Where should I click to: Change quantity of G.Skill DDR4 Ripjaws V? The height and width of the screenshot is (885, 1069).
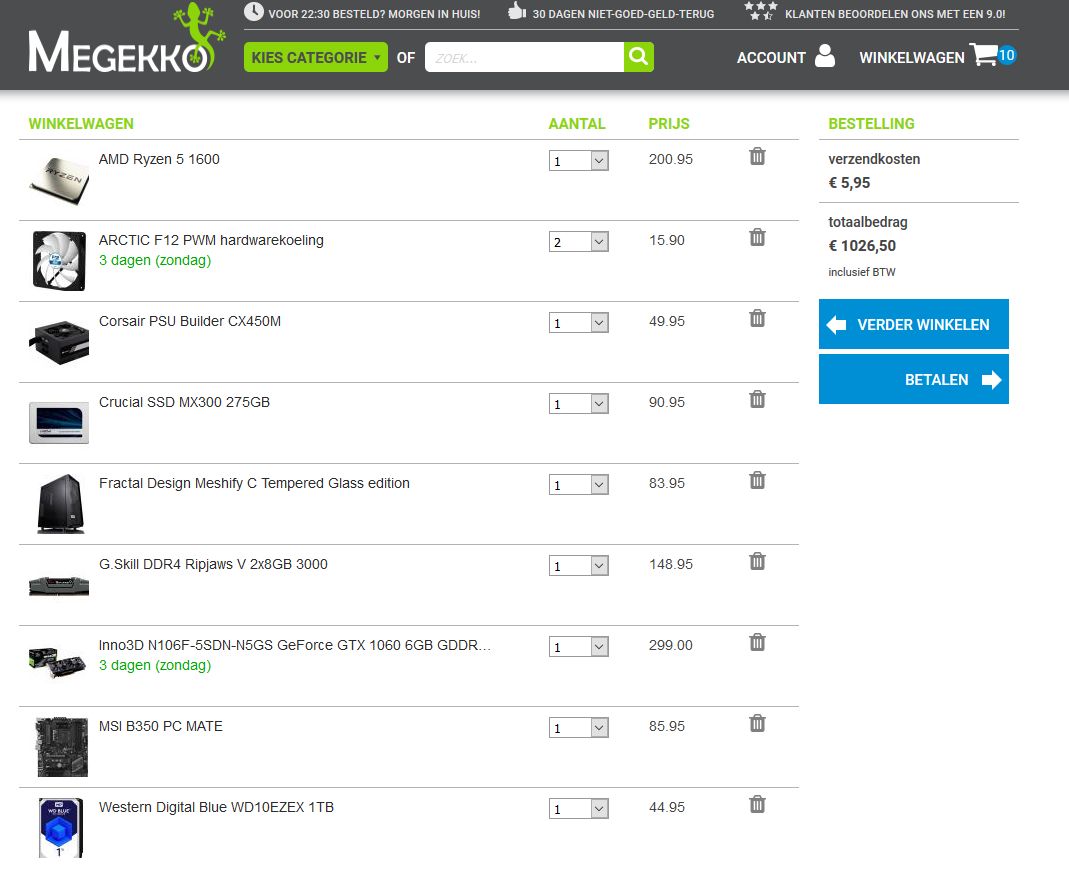click(x=579, y=566)
